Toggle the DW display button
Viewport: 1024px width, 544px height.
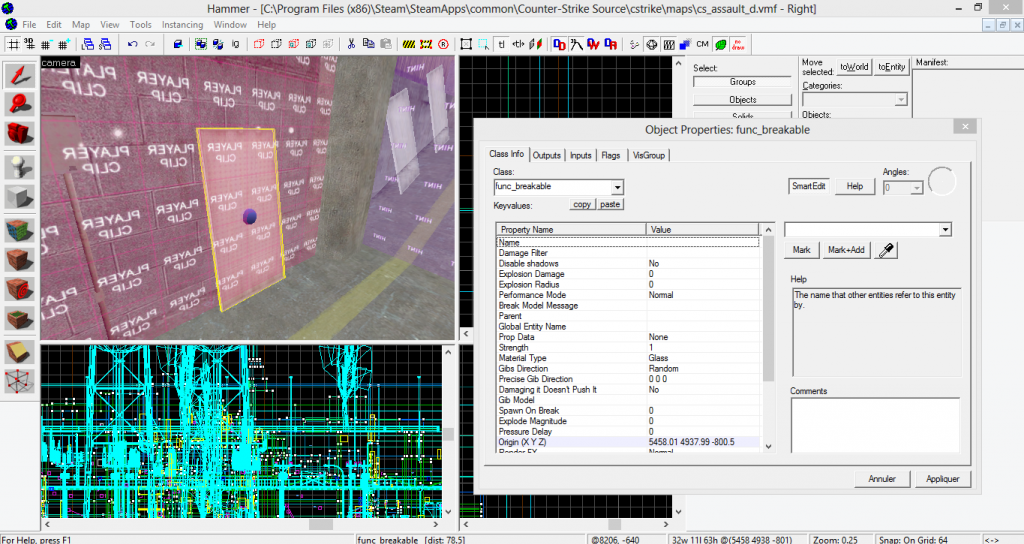[x=593, y=44]
